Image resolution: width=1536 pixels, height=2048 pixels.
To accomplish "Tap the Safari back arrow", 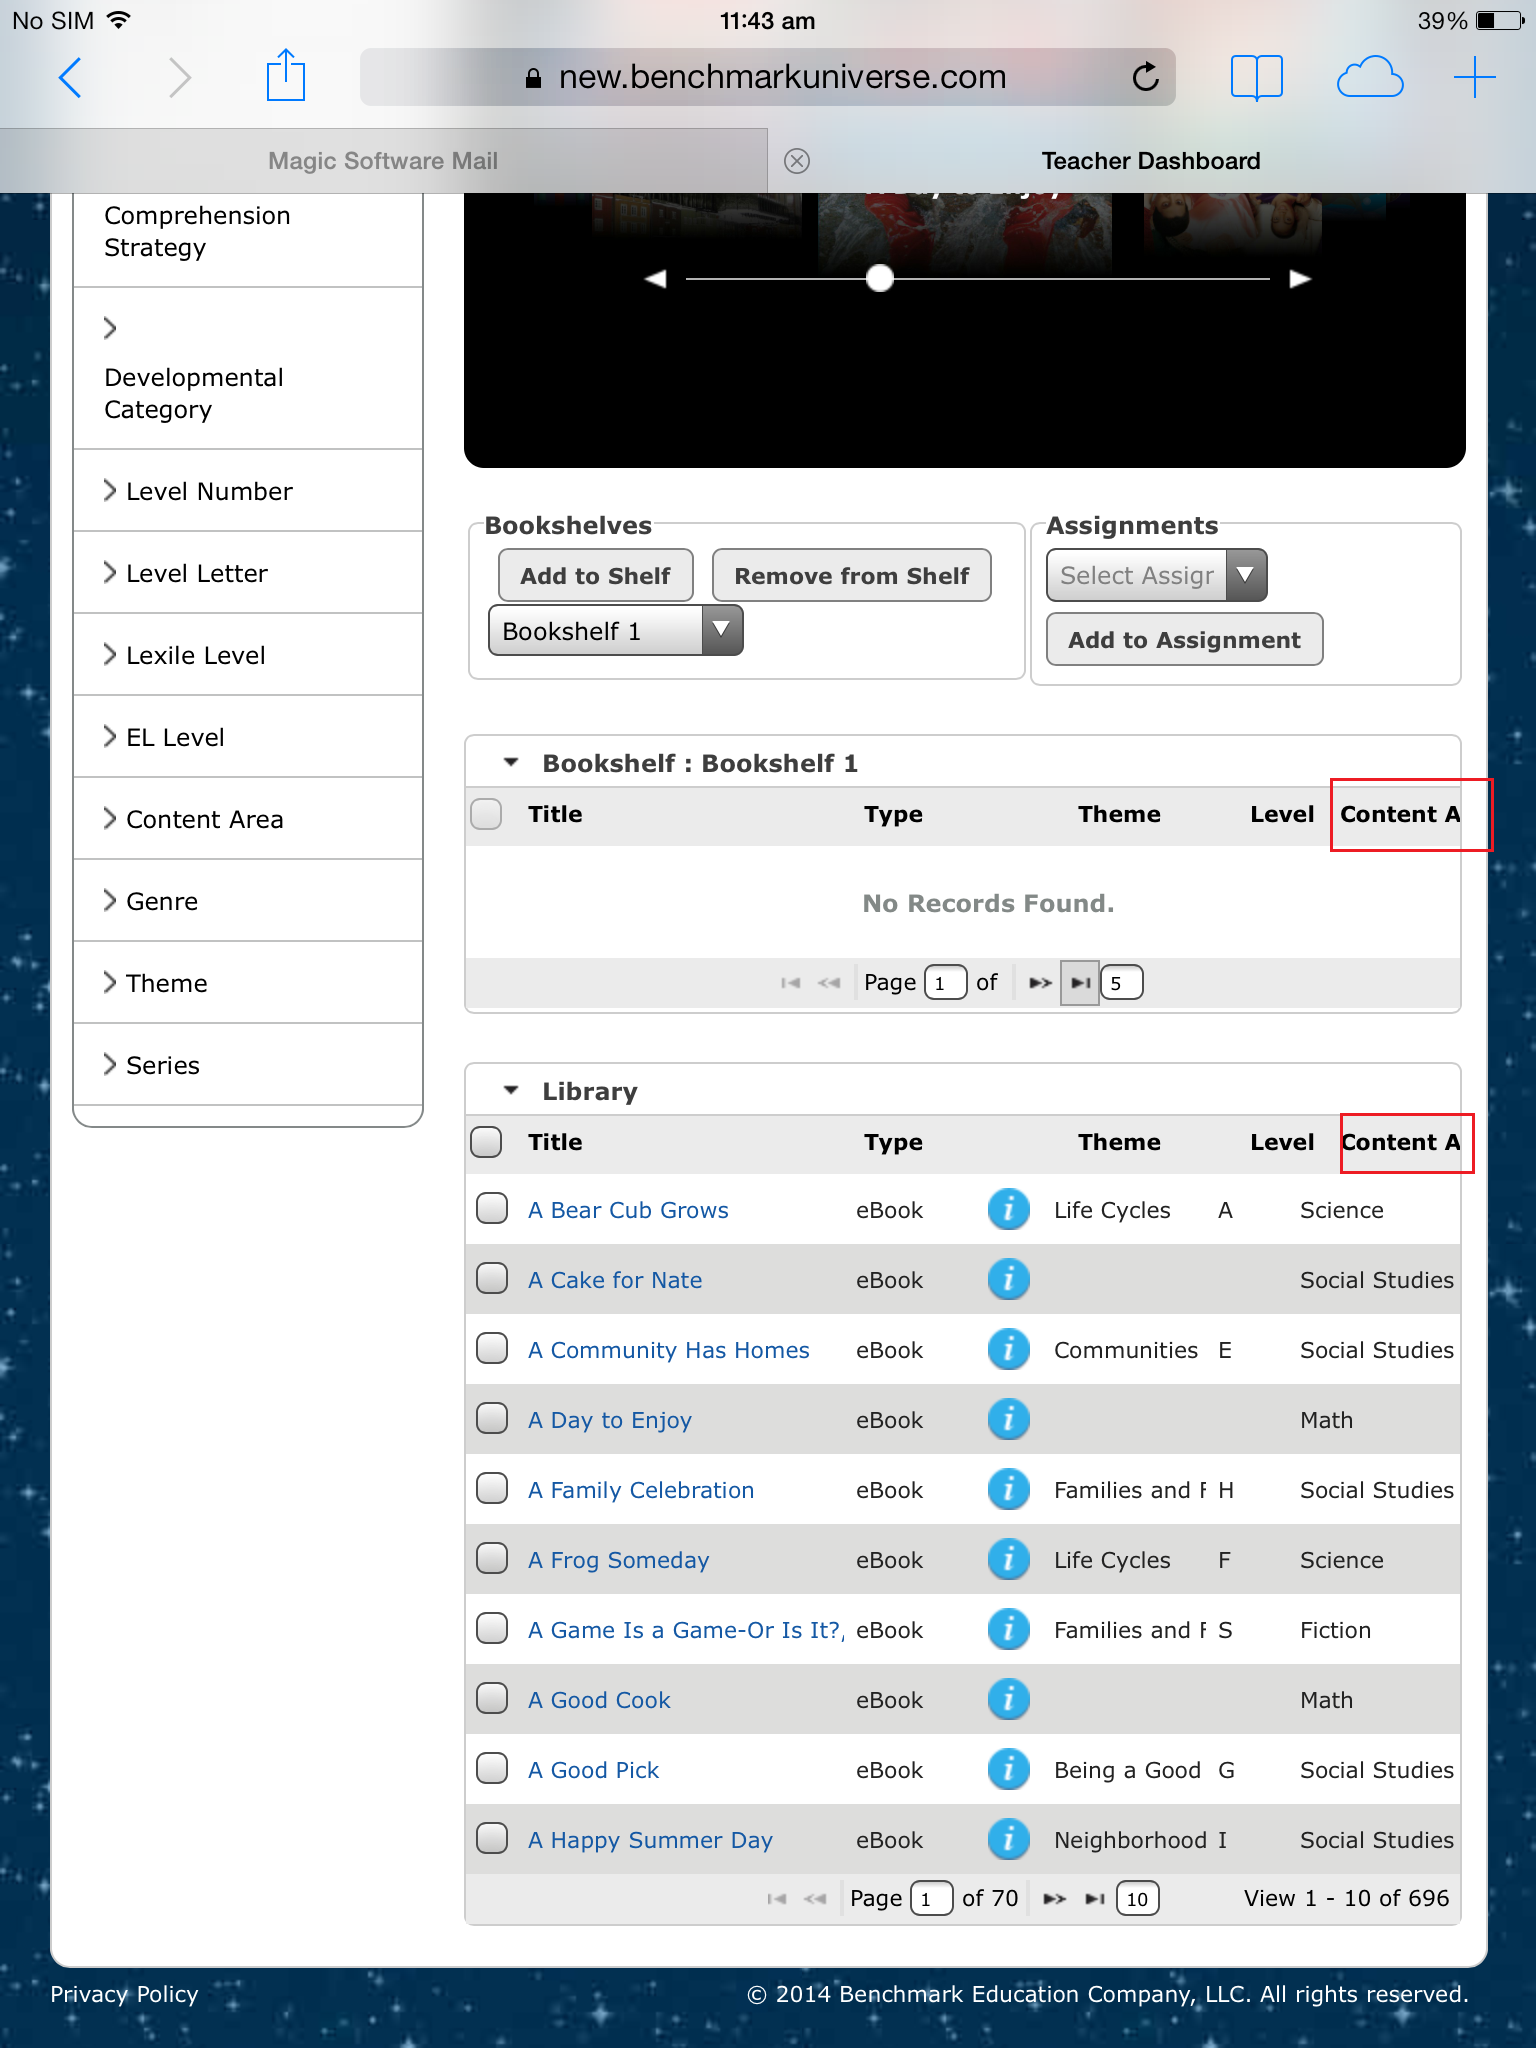I will [x=70, y=77].
